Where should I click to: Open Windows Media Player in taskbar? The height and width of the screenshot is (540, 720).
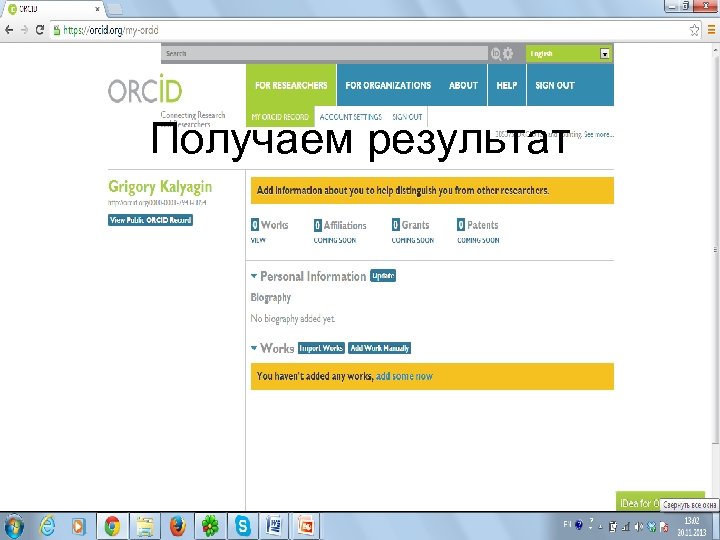[79, 526]
